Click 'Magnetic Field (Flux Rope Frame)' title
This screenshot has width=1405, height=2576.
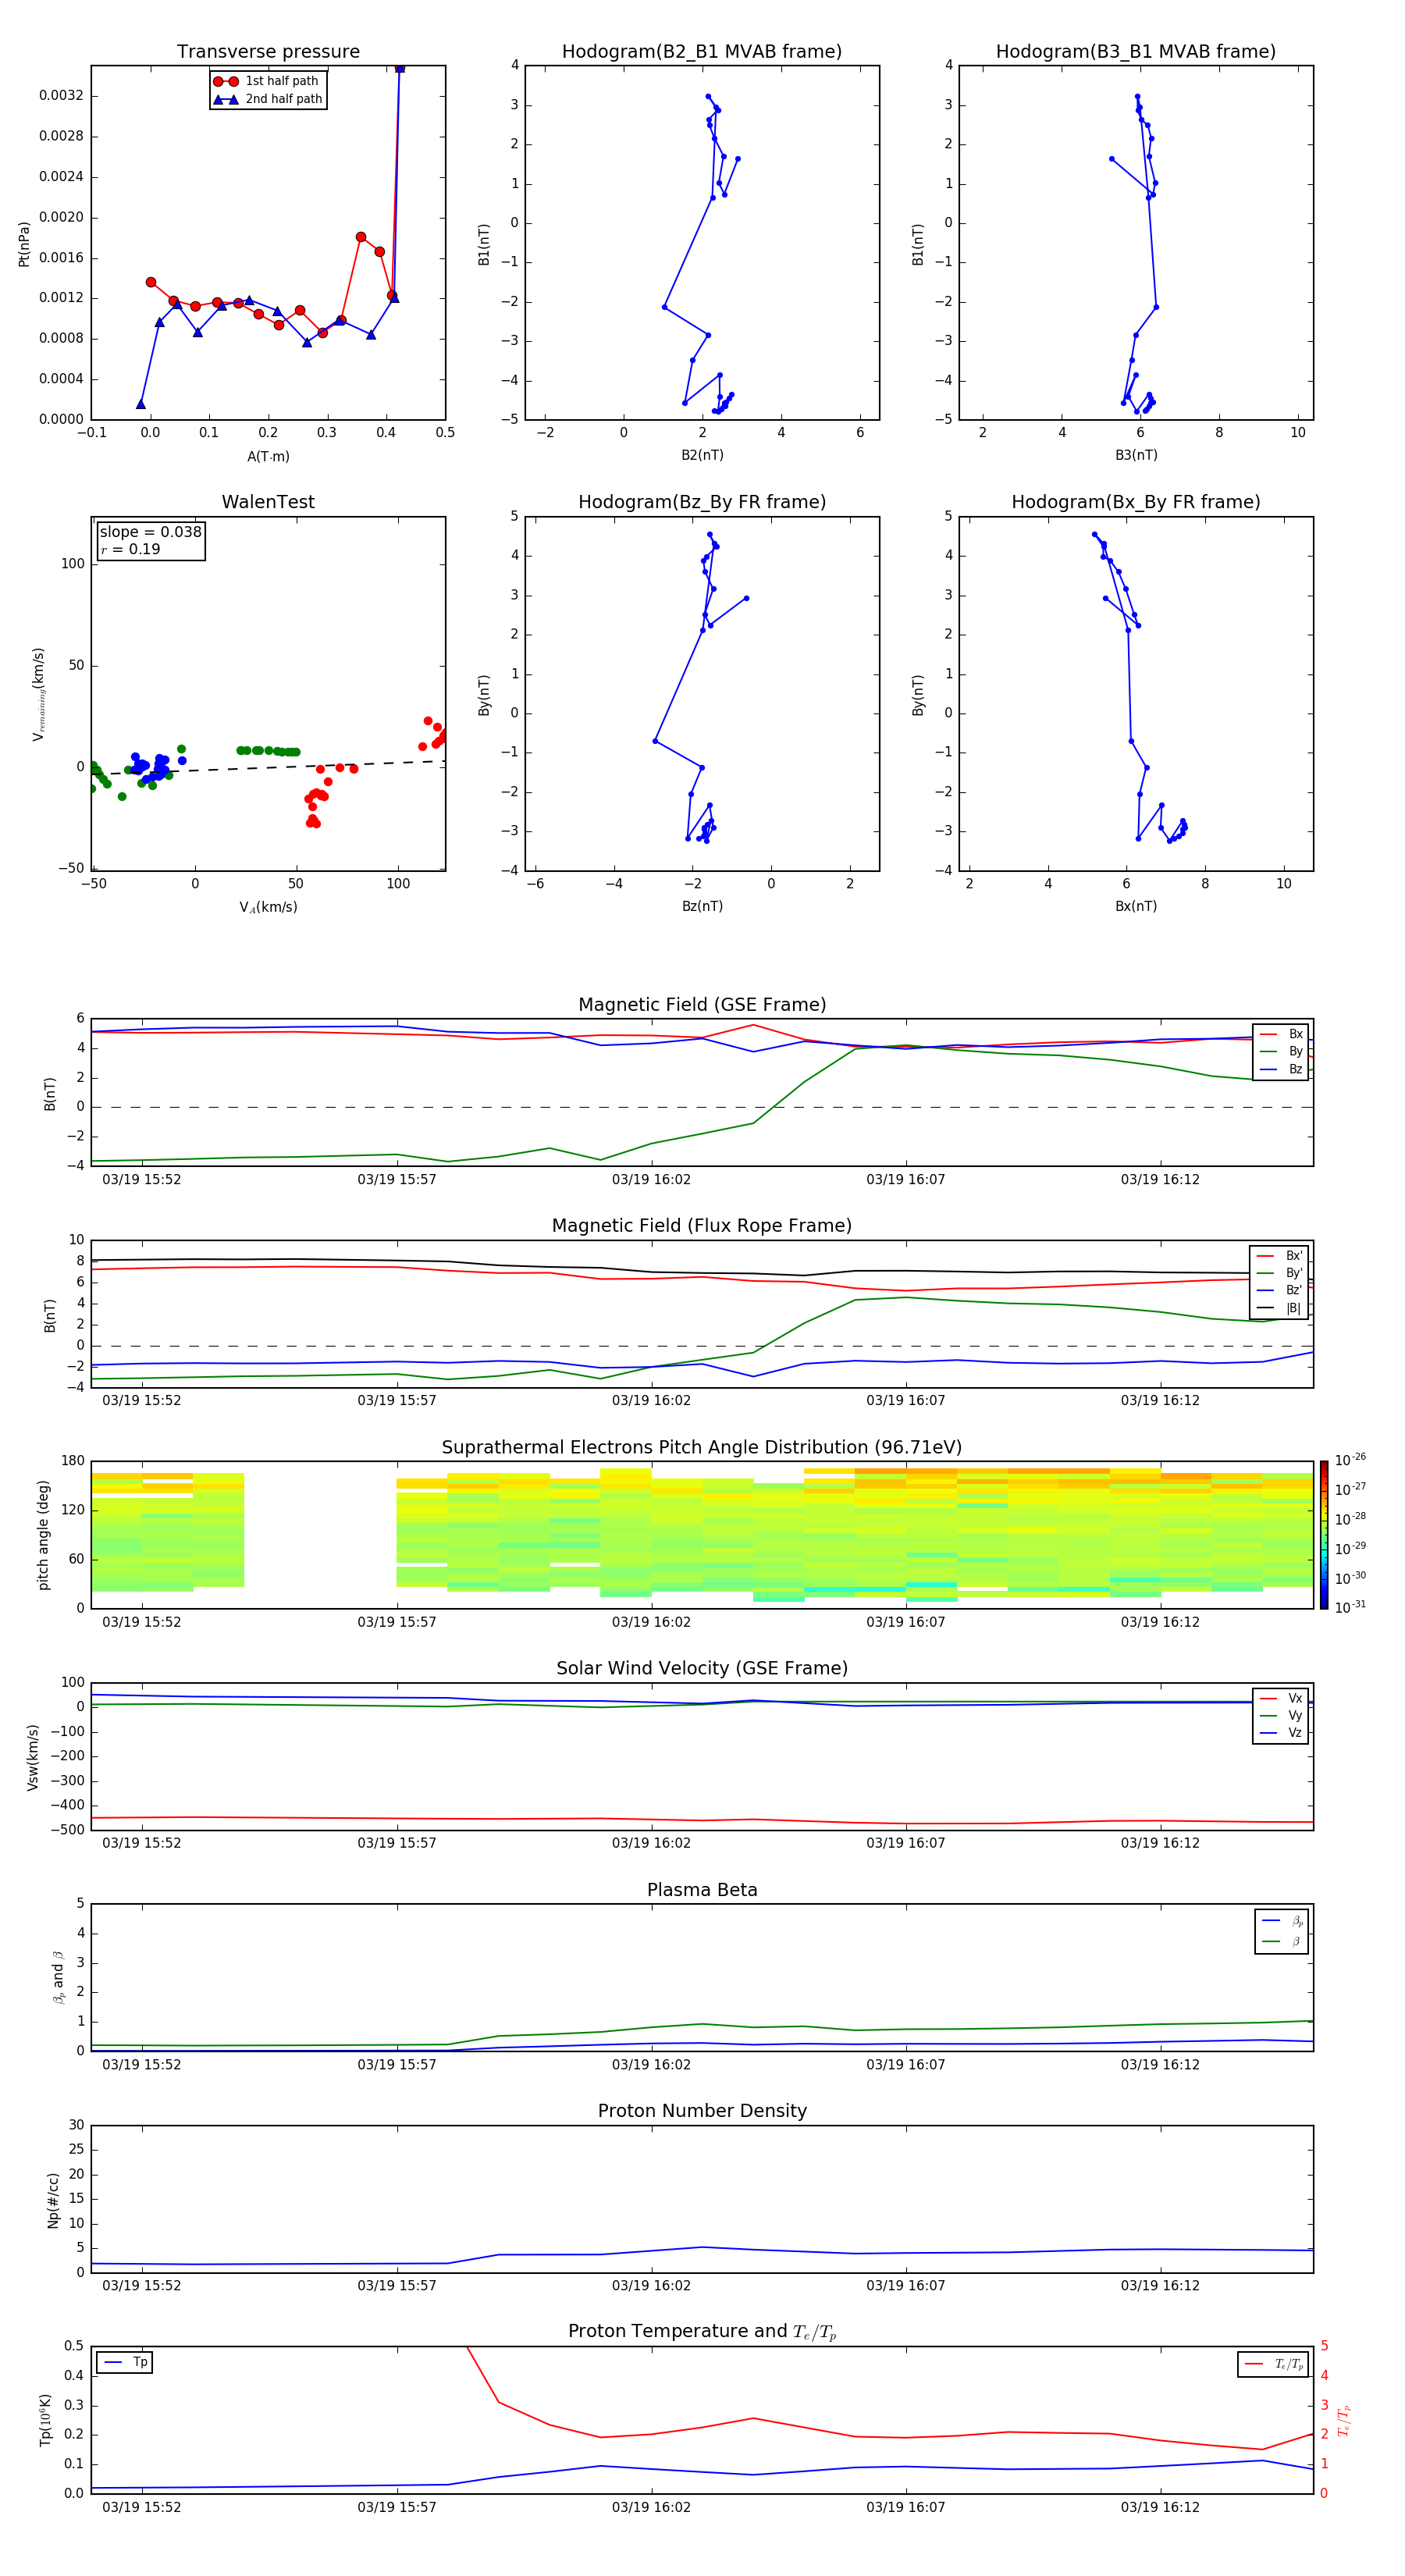coord(702,1226)
